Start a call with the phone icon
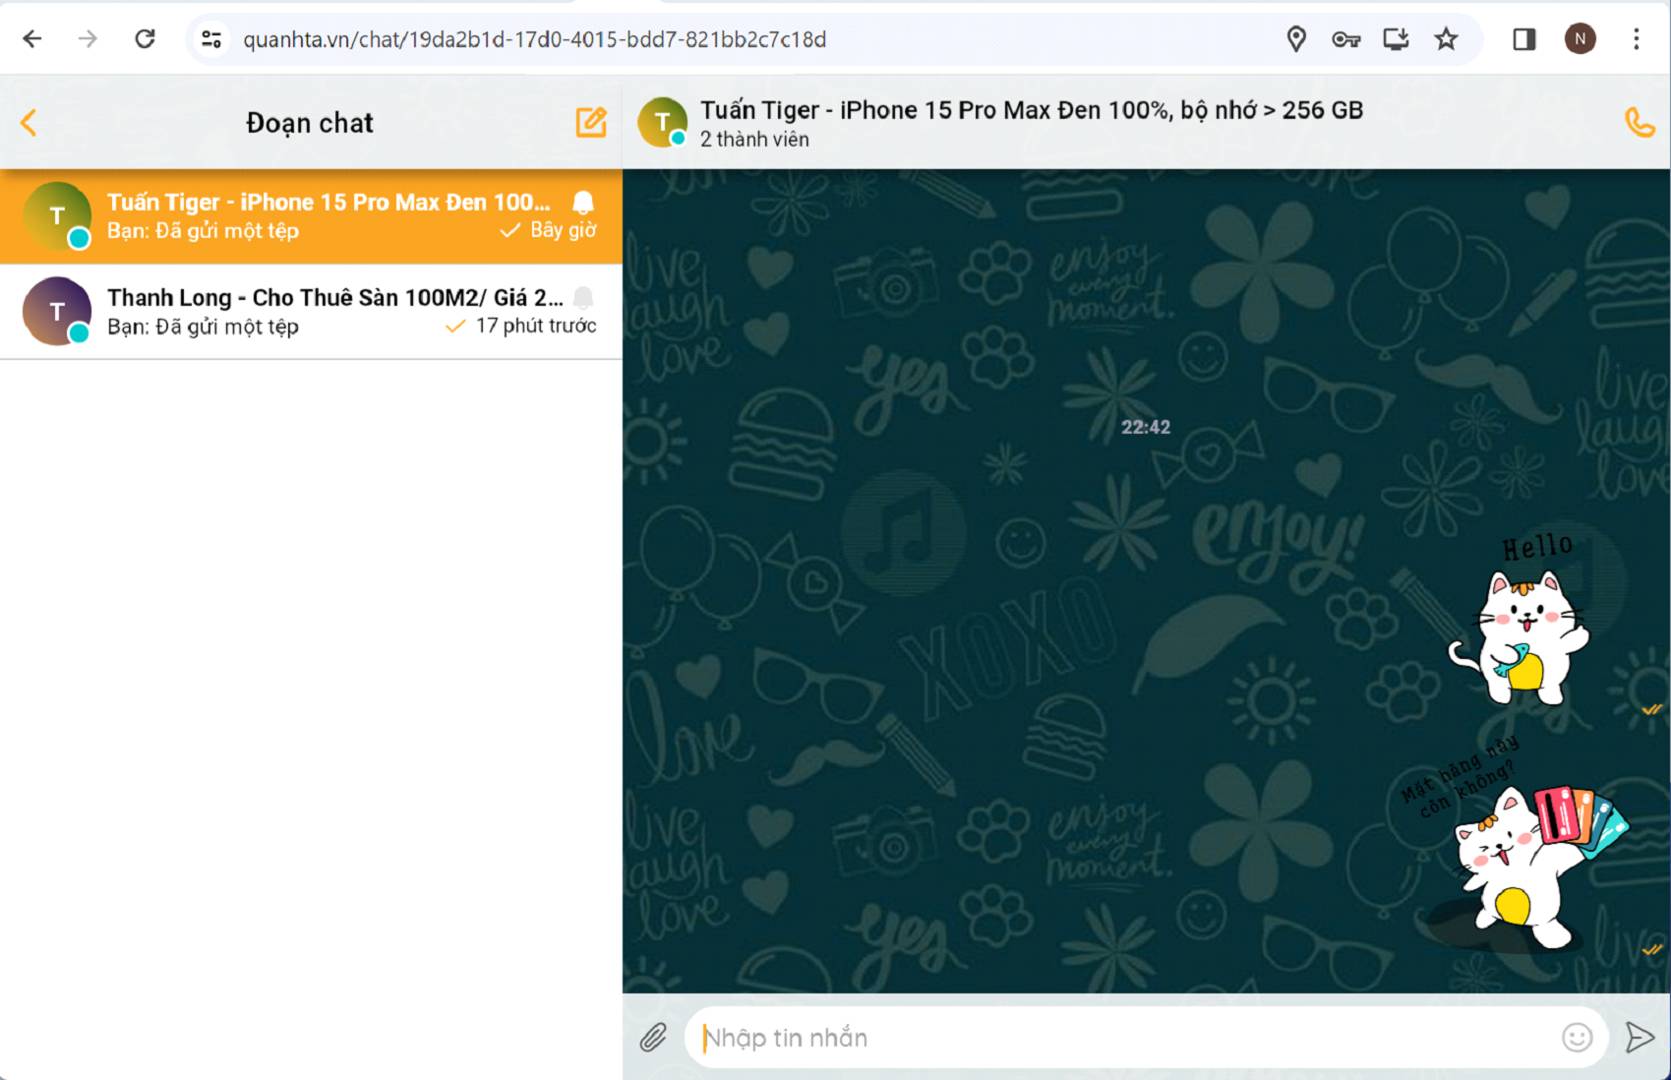This screenshot has width=1671, height=1080. point(1640,122)
